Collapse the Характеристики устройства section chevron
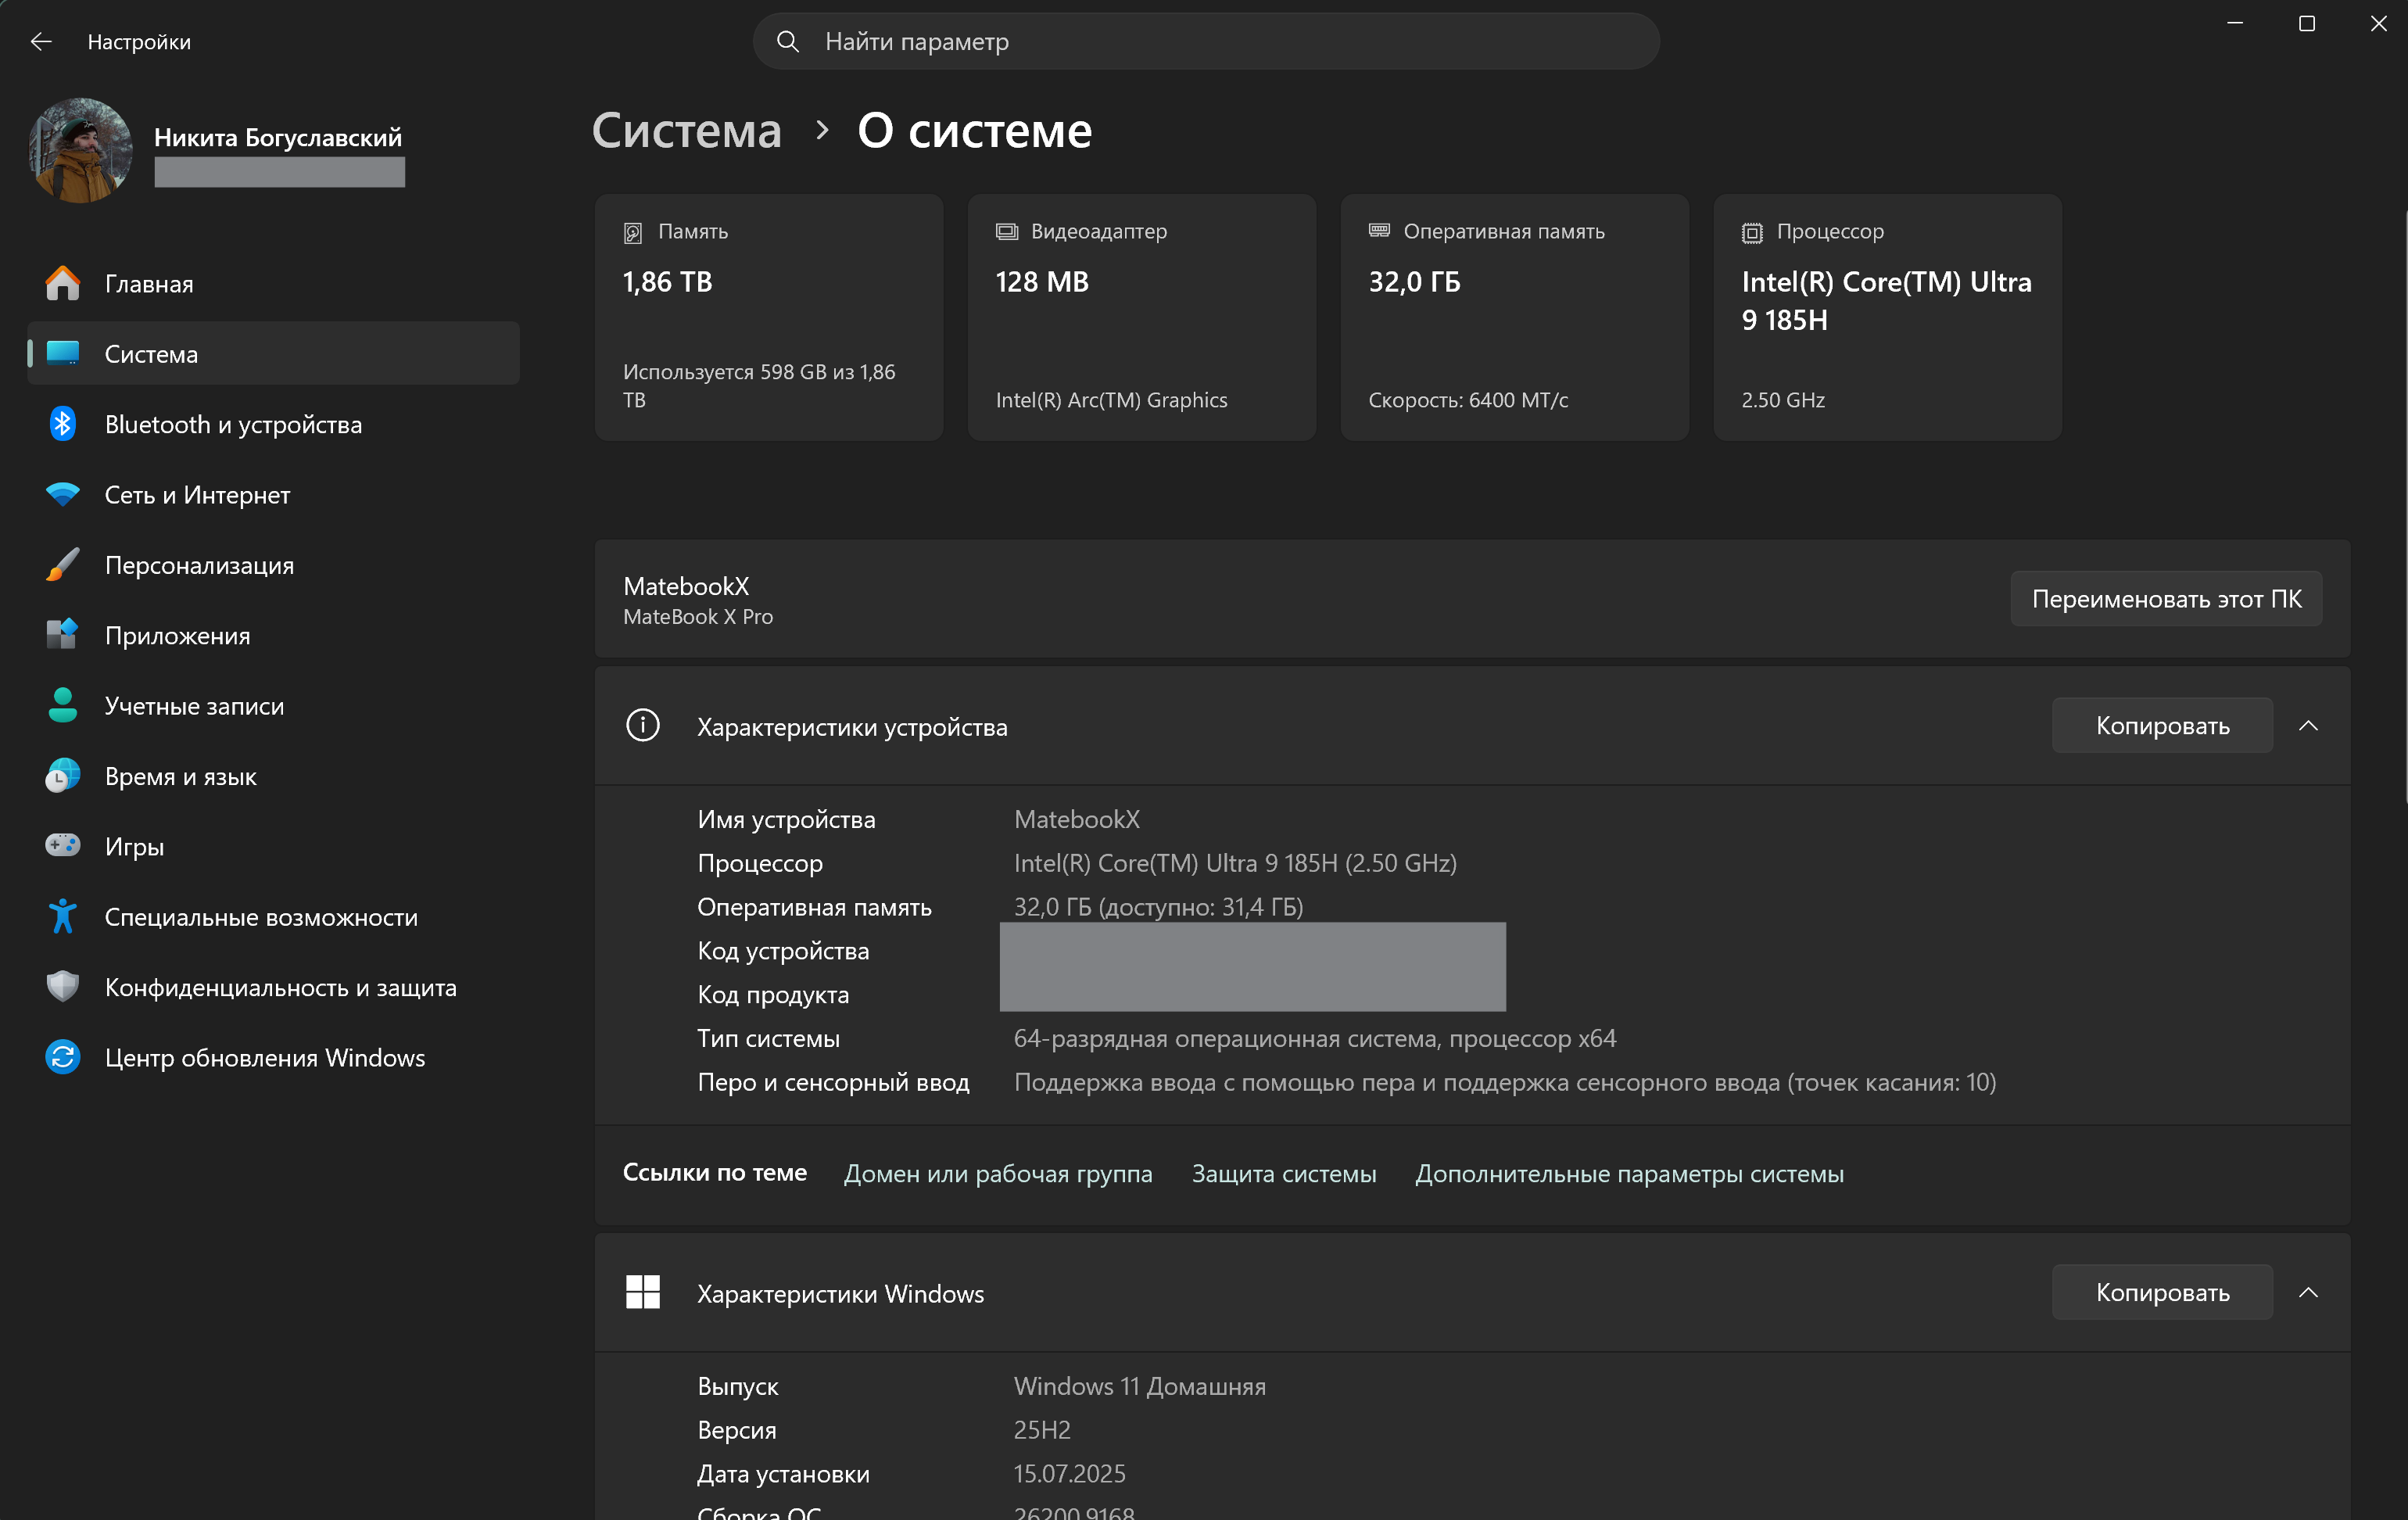The width and height of the screenshot is (2408, 1520). 2308,725
